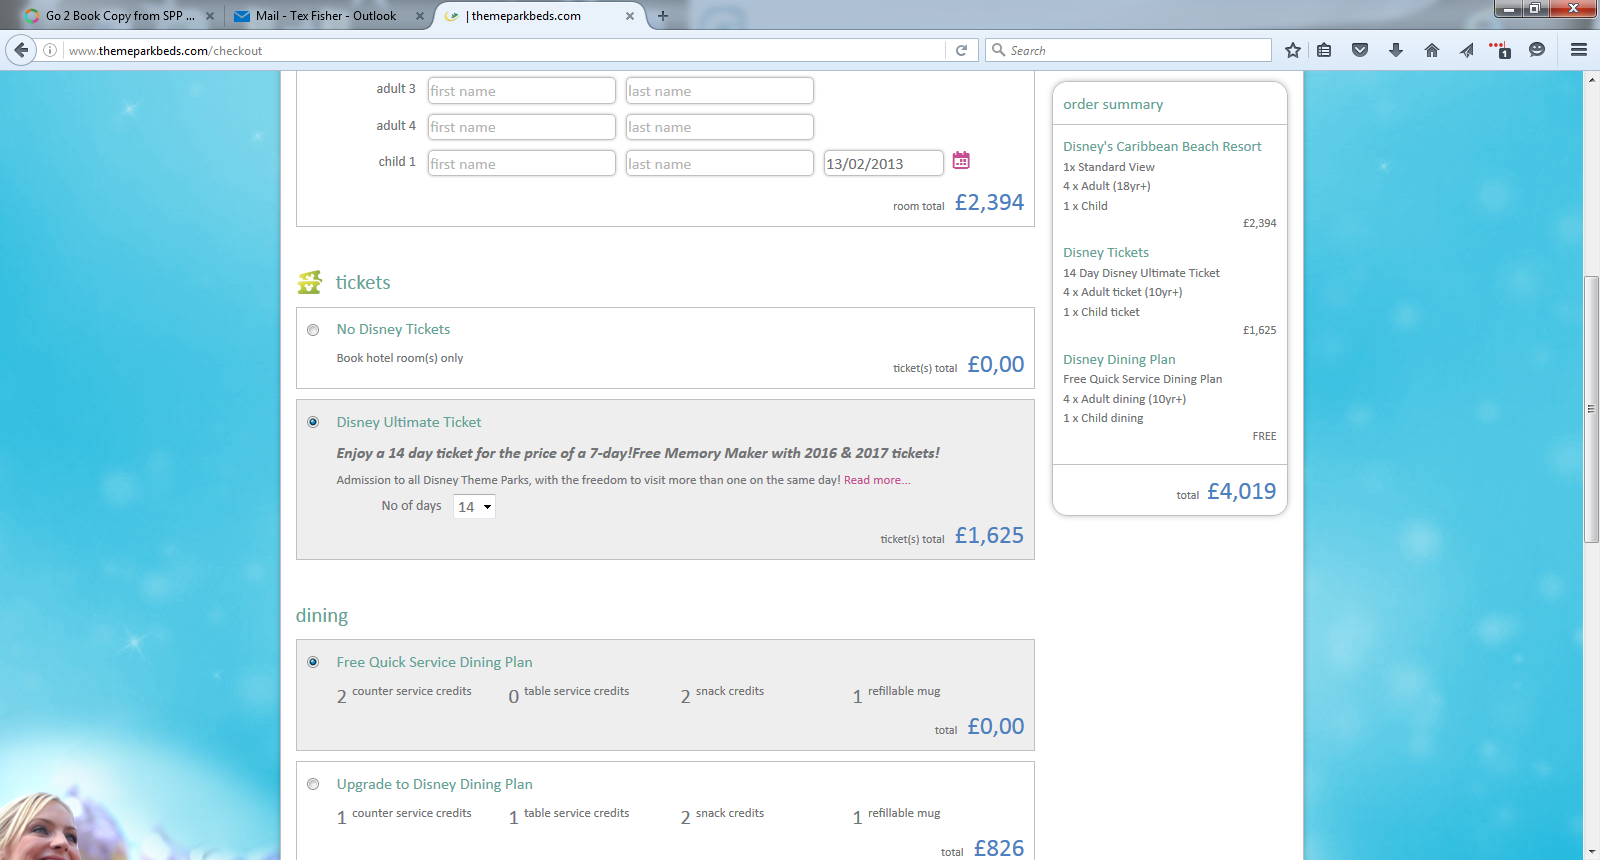Image resolution: width=1600 pixels, height=860 pixels.
Task: Select the Disney Ultimate Ticket radio button
Action: [x=313, y=422]
